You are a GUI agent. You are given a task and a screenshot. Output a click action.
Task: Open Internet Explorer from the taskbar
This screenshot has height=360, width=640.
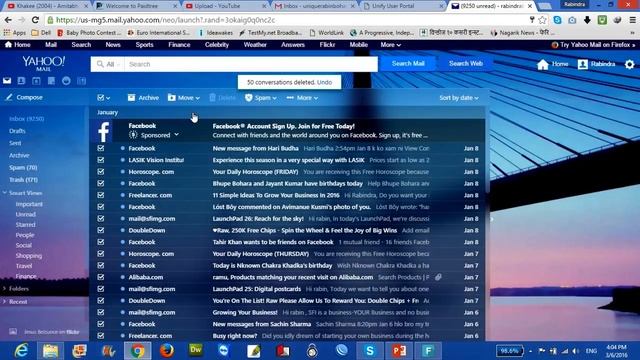tap(21, 351)
